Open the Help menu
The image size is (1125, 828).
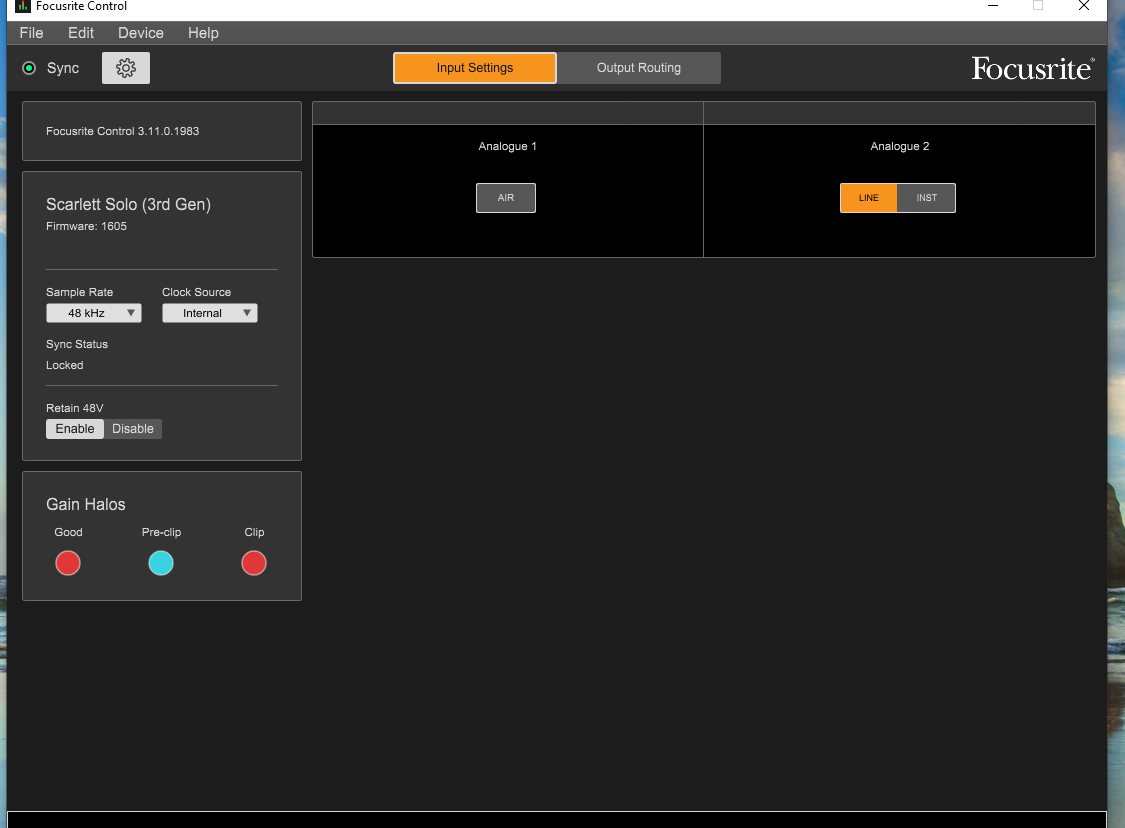[x=203, y=33]
